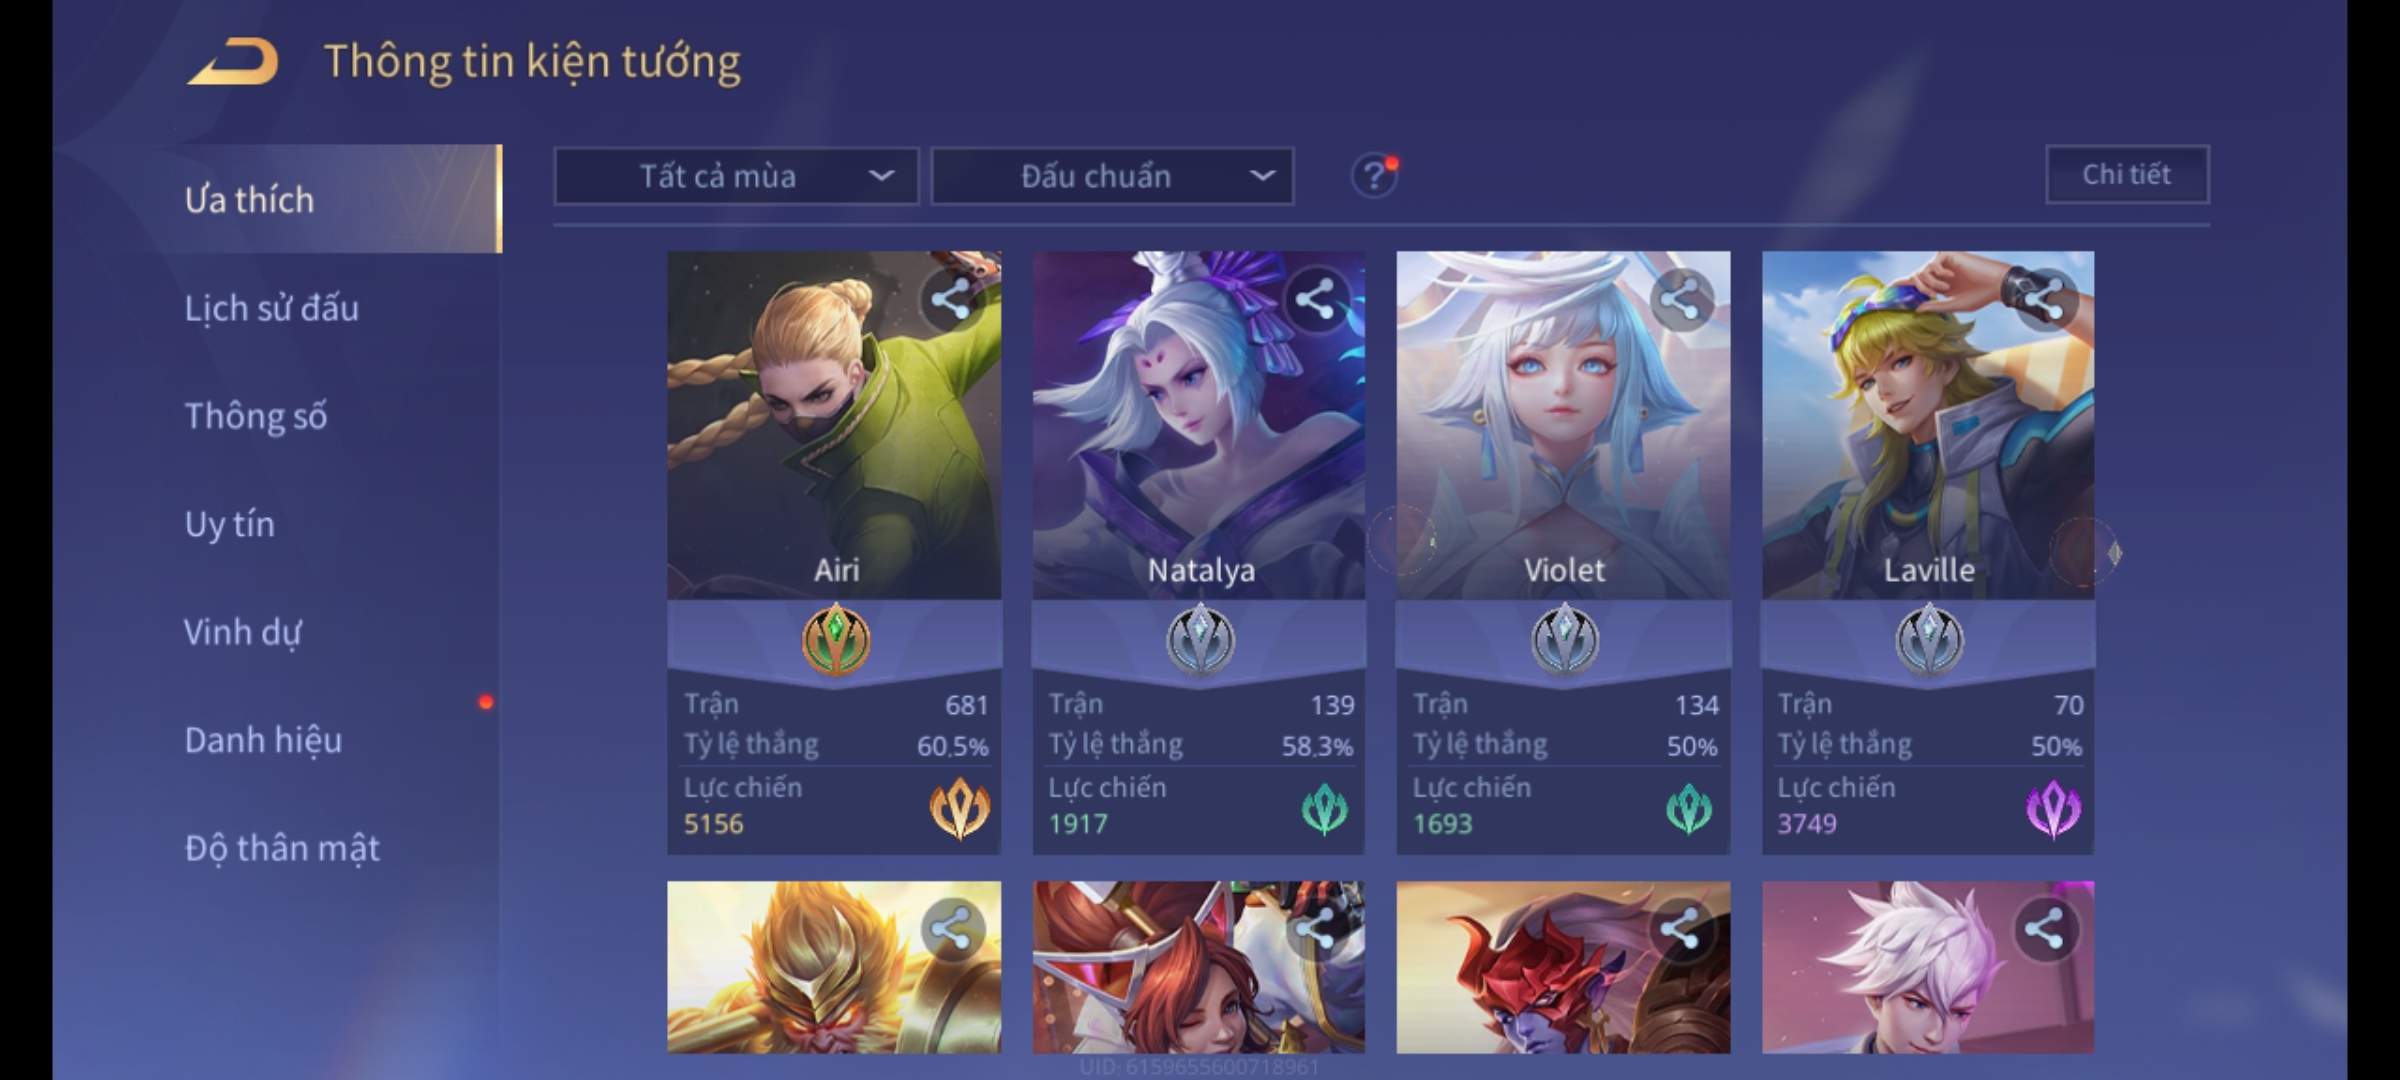Image resolution: width=2400 pixels, height=1080 pixels.
Task: Tap share icon on monkey king hero card
Action: click(x=950, y=929)
